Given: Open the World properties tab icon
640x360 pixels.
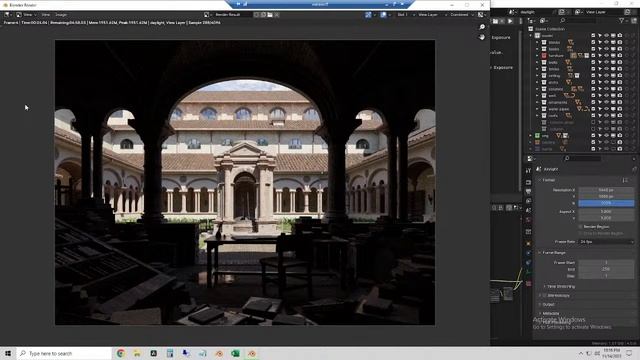Looking at the screenshot, I should tap(529, 220).
